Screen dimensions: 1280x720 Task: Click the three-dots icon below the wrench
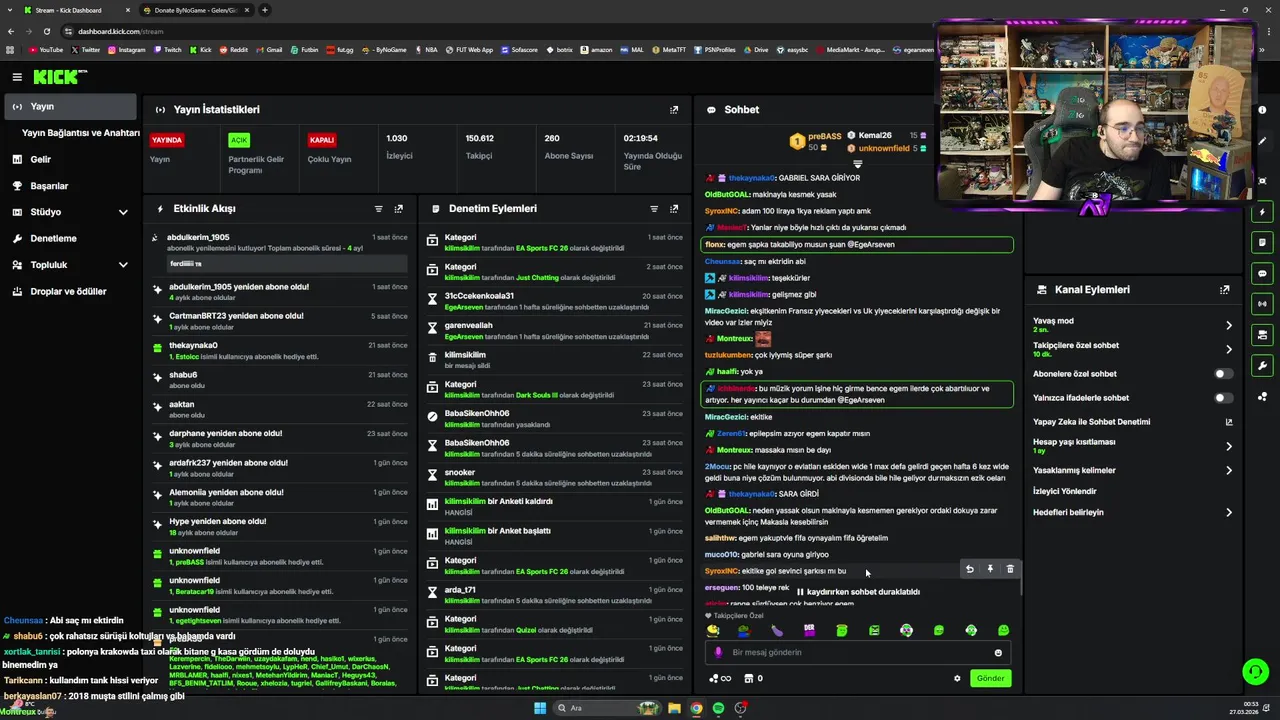pyautogui.click(x=1262, y=396)
